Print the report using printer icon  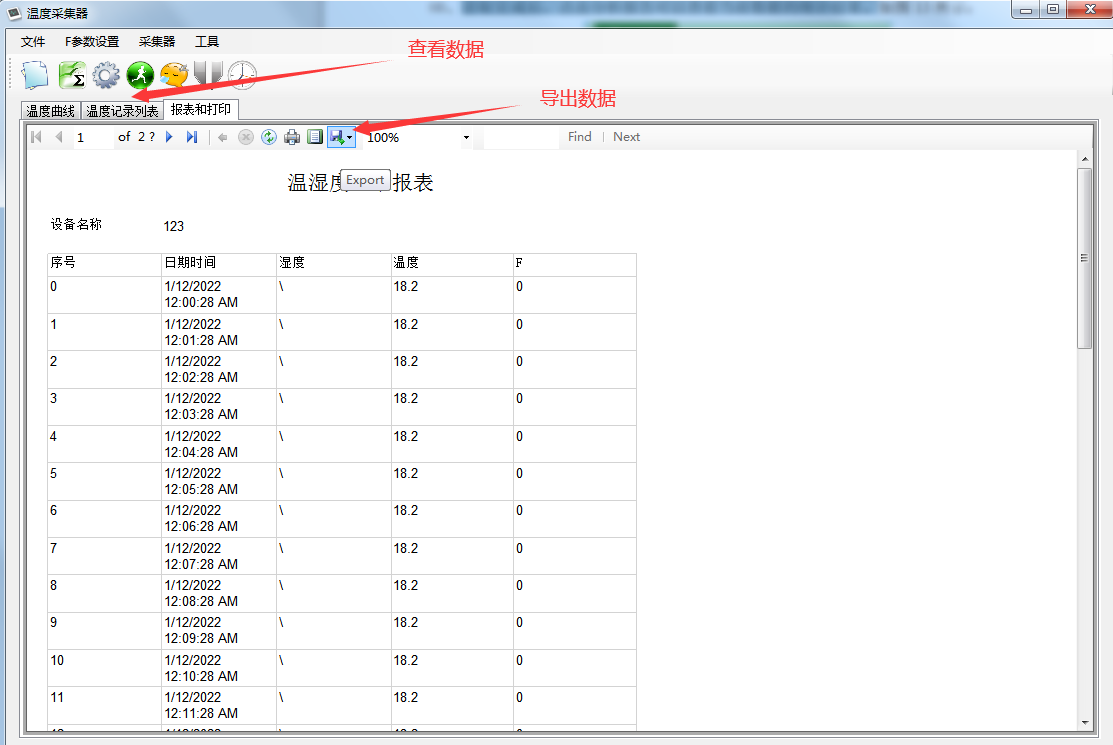(x=292, y=137)
